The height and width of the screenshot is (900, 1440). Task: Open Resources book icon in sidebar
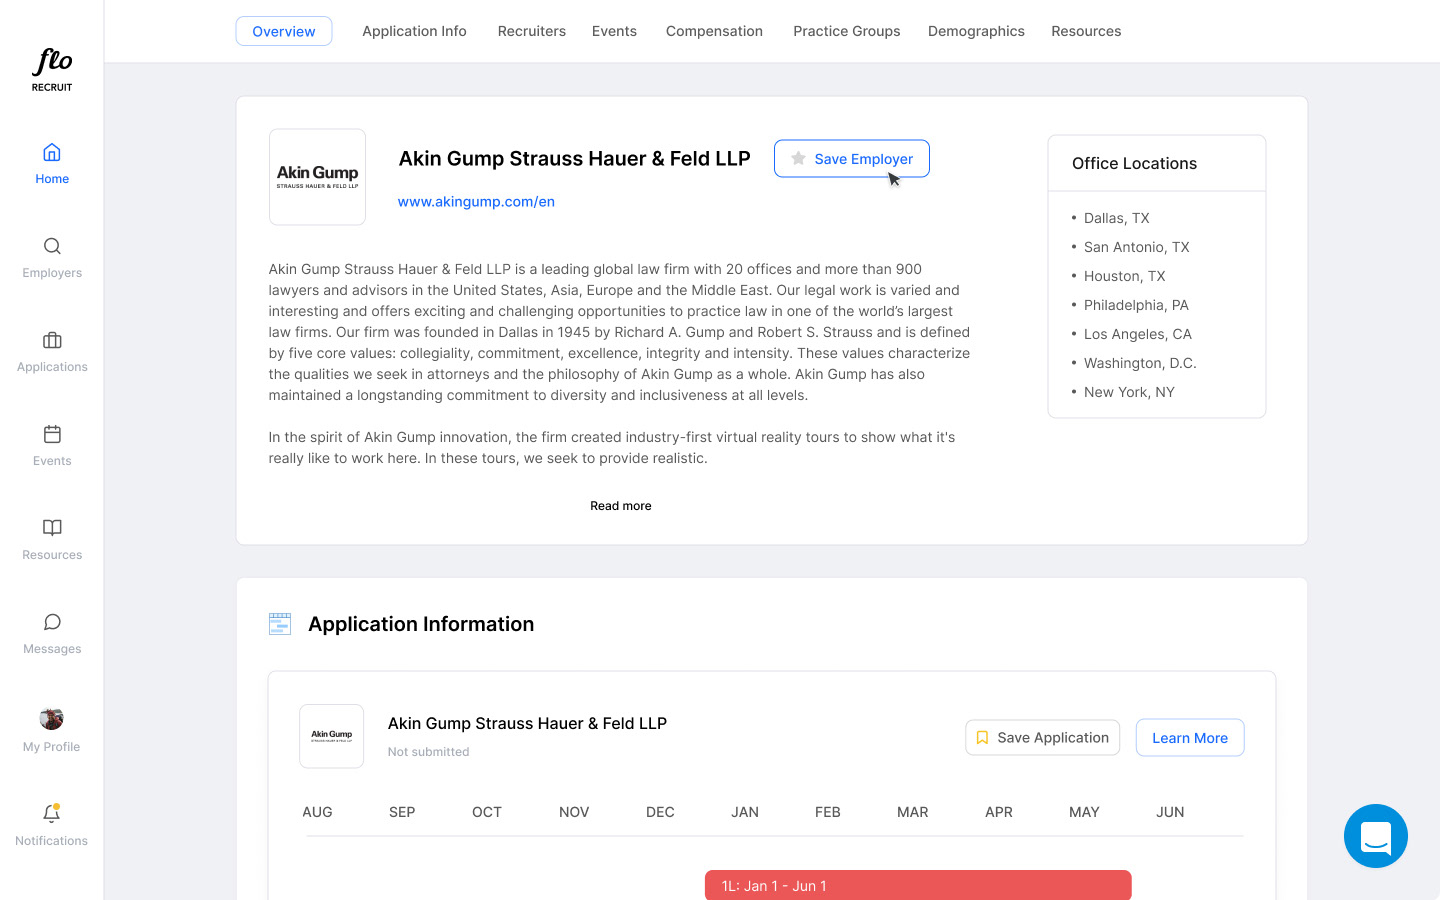tap(52, 528)
